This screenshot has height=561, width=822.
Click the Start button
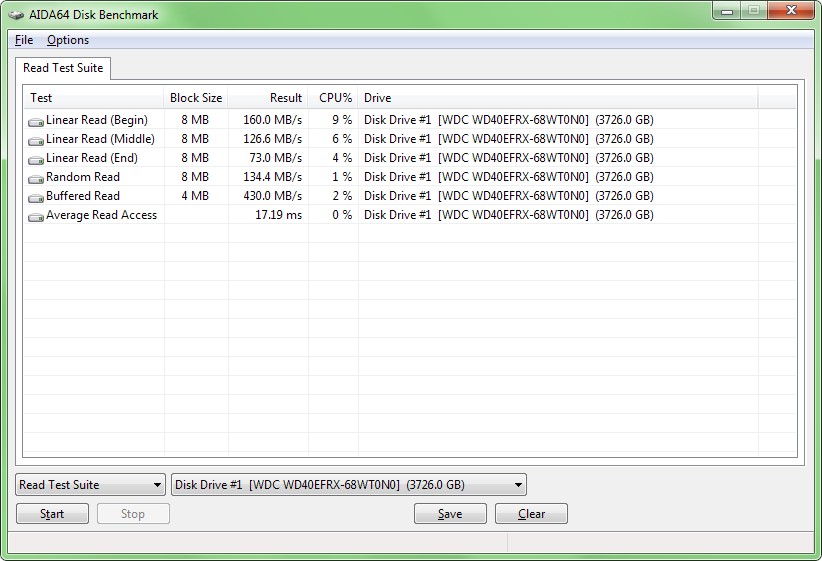[52, 514]
